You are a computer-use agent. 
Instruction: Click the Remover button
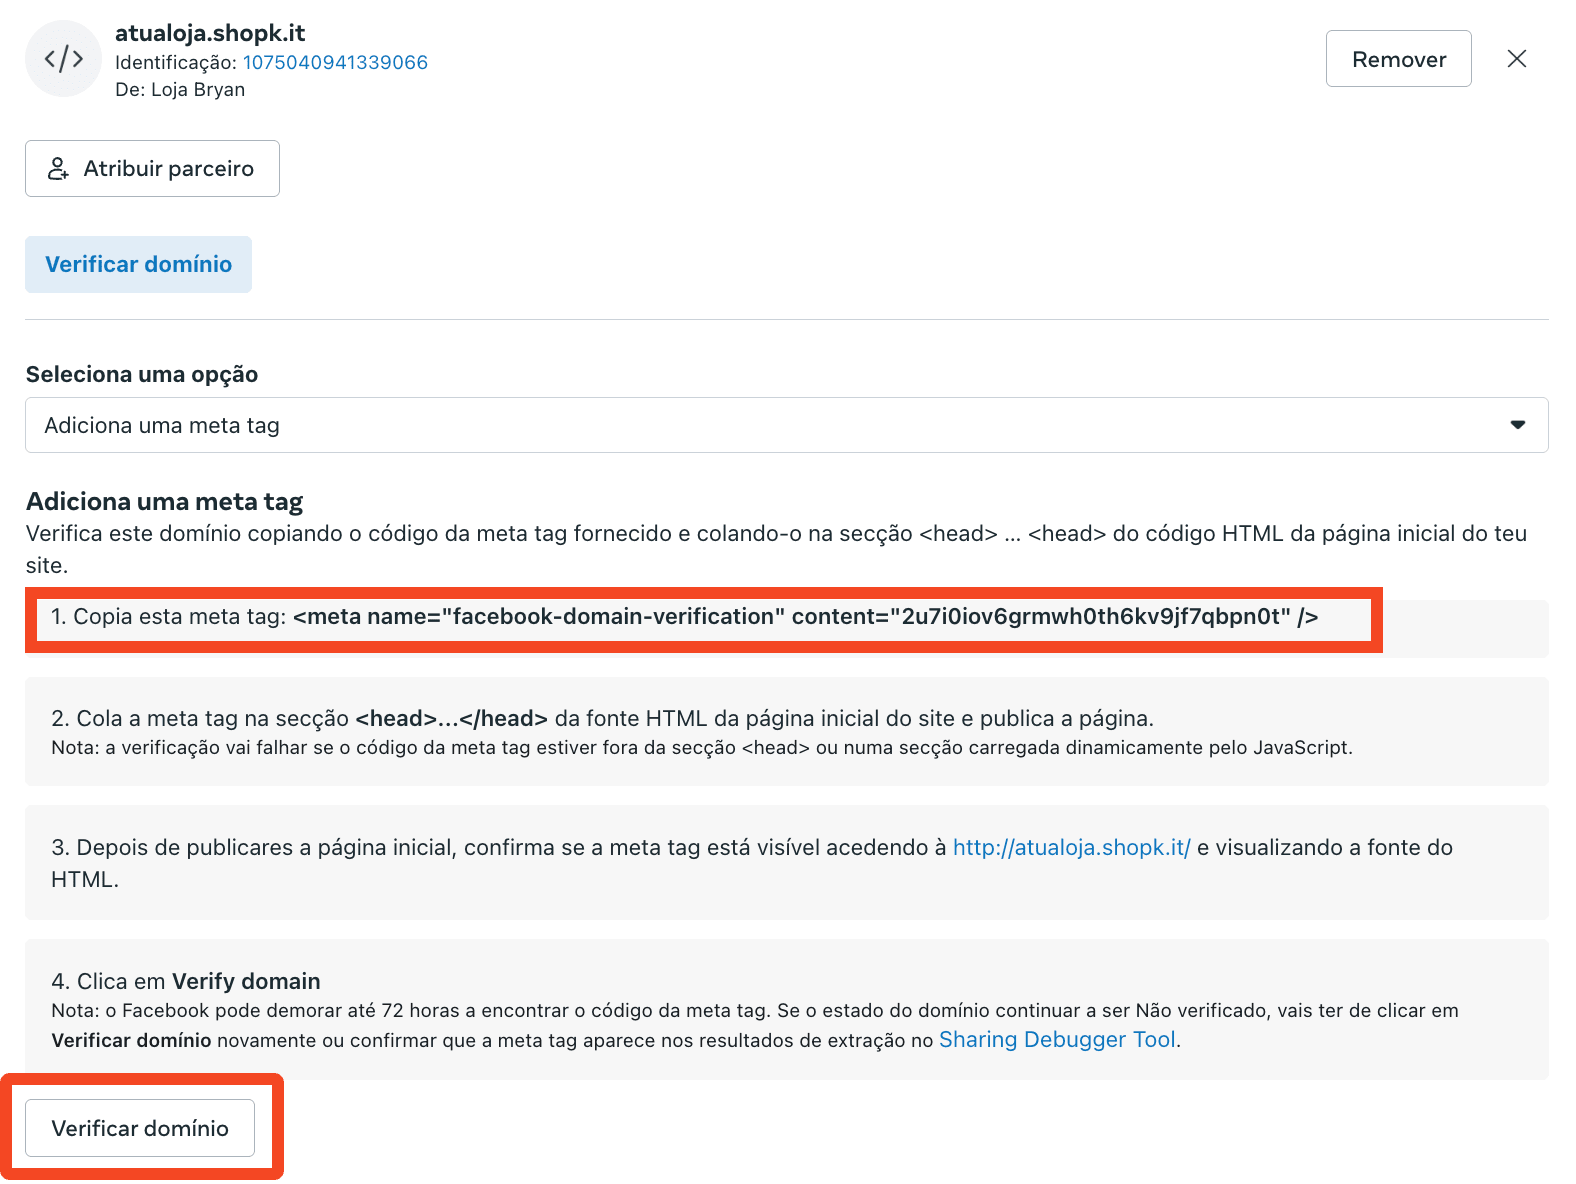tap(1398, 59)
